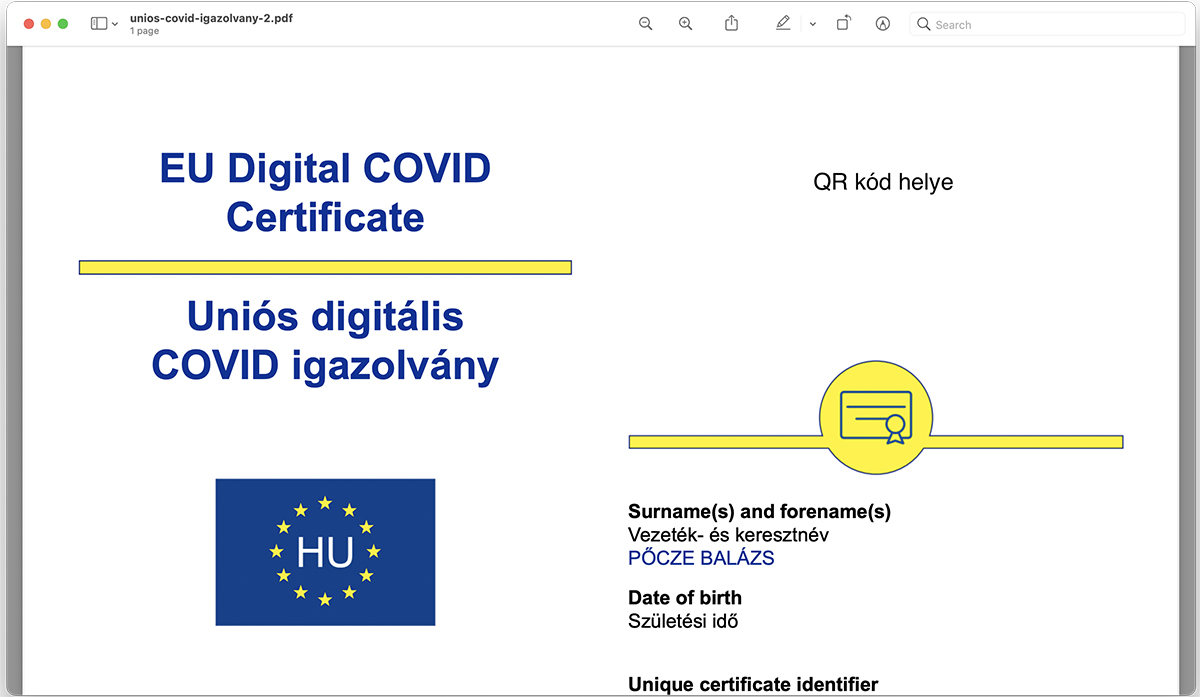Click the 'Date of birth' label
Screen dimensions: 1200x697
click(x=685, y=598)
